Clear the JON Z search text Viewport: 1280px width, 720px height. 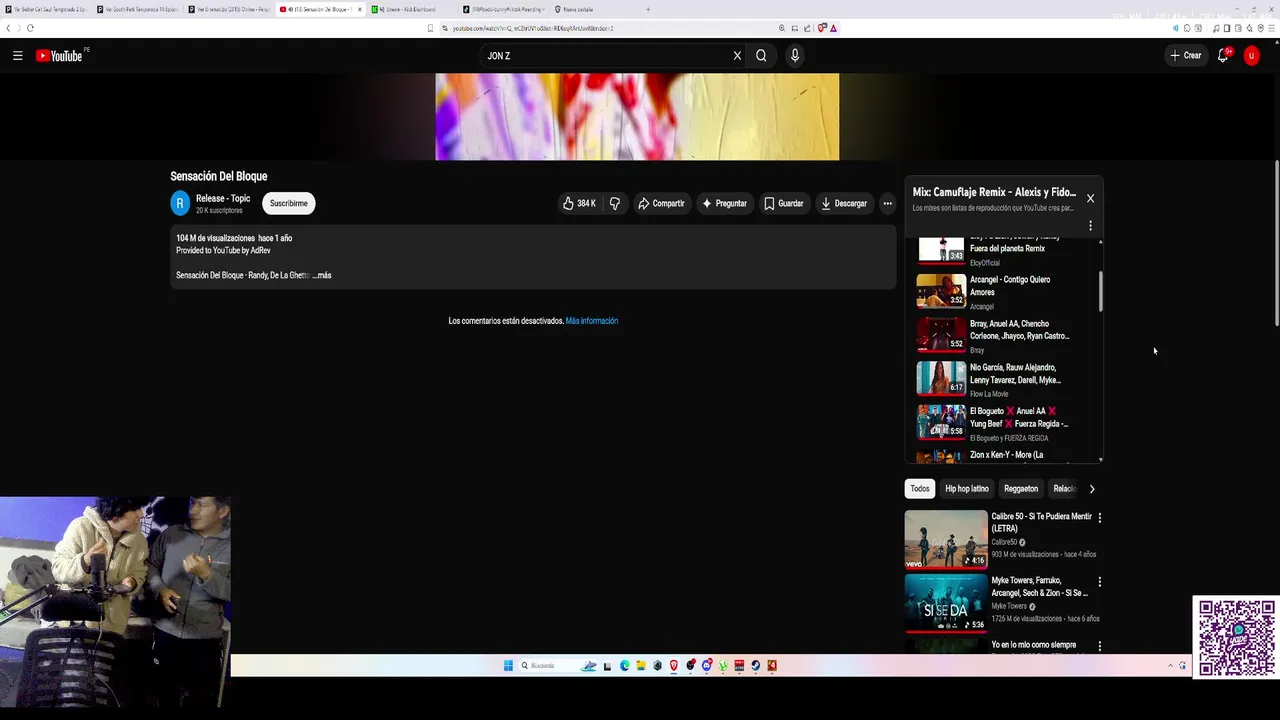point(737,56)
